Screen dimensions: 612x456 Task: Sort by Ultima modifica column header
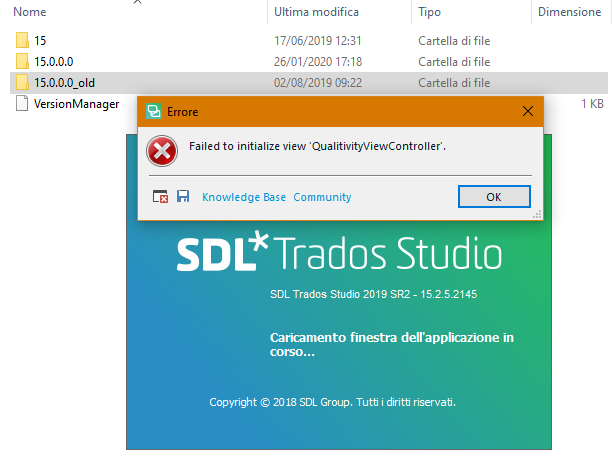tap(316, 12)
